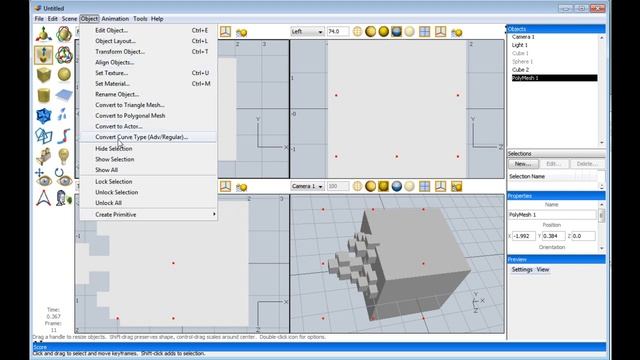The width and height of the screenshot is (640, 360).
Task: Choose the Create Spline Mesh tool
Action: pyautogui.click(x=64, y=96)
